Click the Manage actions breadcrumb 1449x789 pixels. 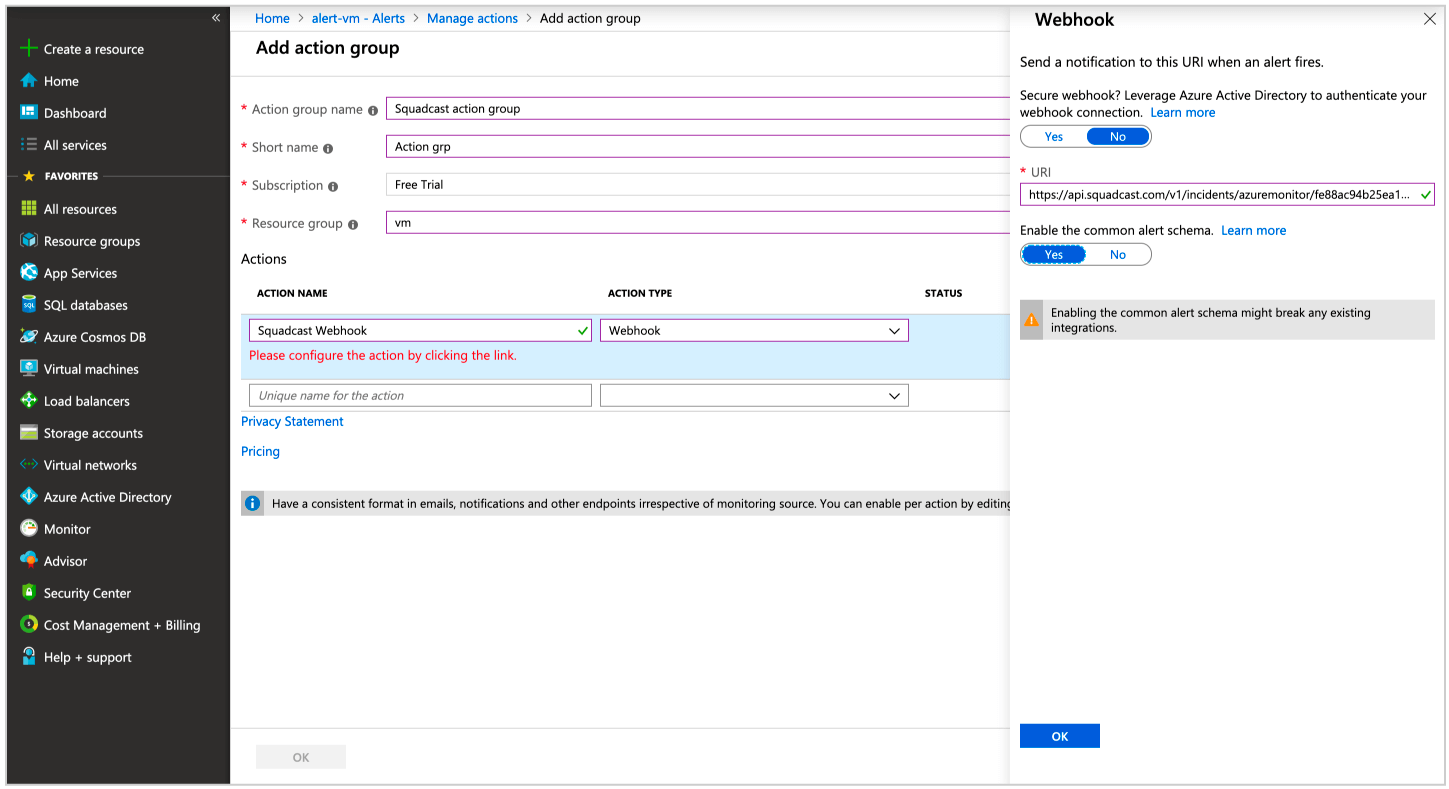(472, 18)
